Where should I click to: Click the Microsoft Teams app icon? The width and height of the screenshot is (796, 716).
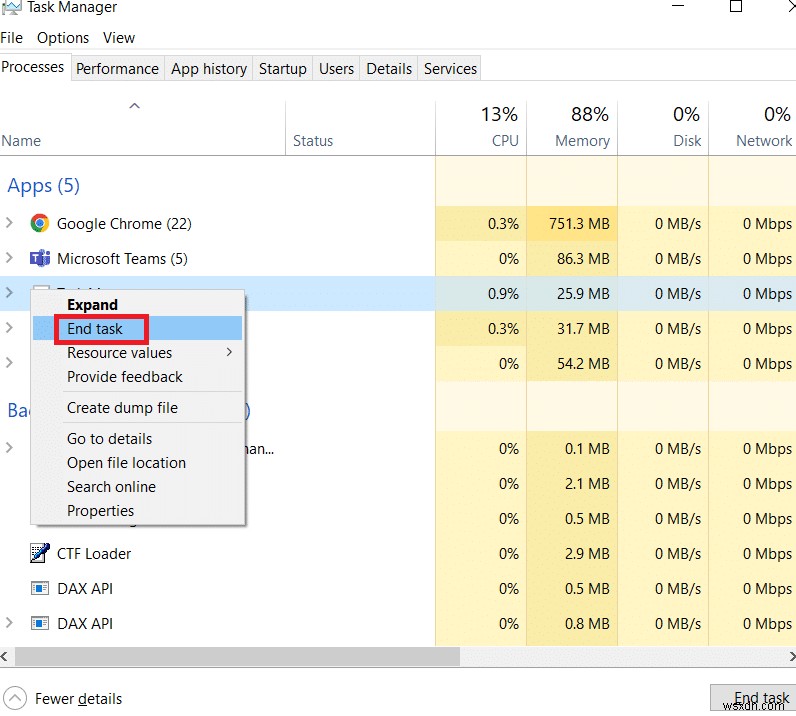click(x=40, y=258)
